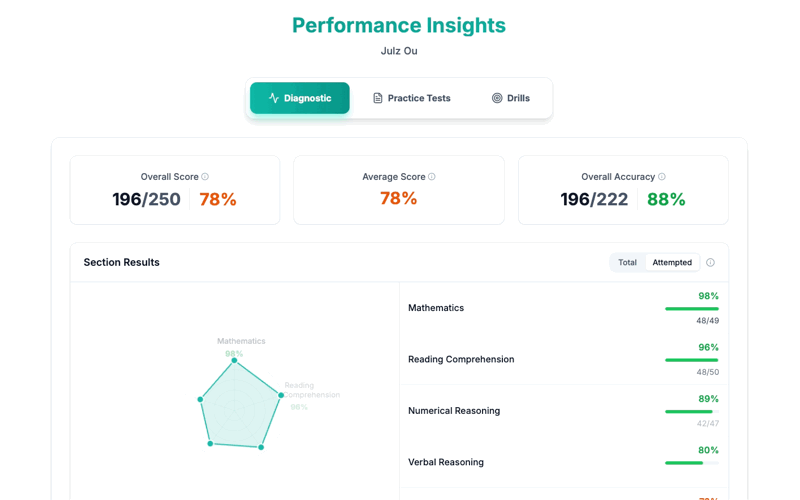The image size is (800, 500).
Task: Open the Practice Tests tab label
Action: coord(419,98)
